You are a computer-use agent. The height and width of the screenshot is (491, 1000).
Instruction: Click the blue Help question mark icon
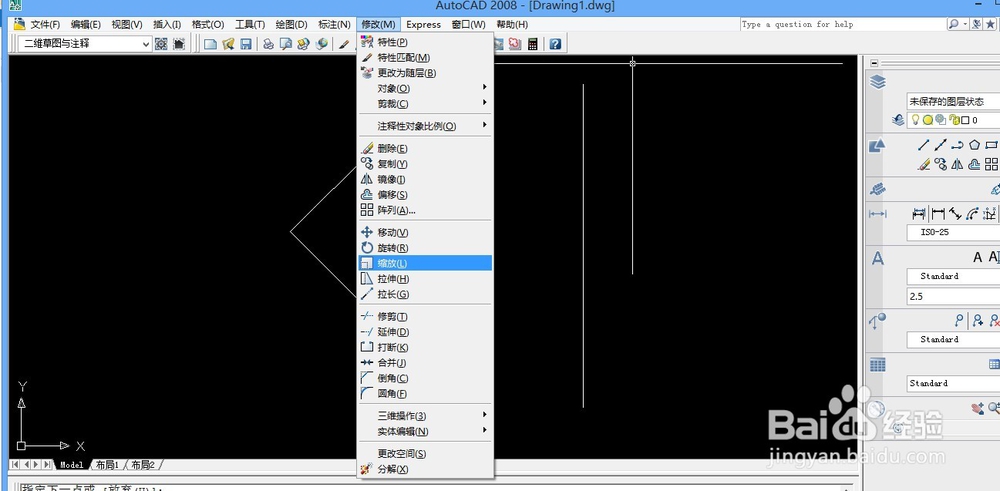pyautogui.click(x=555, y=44)
